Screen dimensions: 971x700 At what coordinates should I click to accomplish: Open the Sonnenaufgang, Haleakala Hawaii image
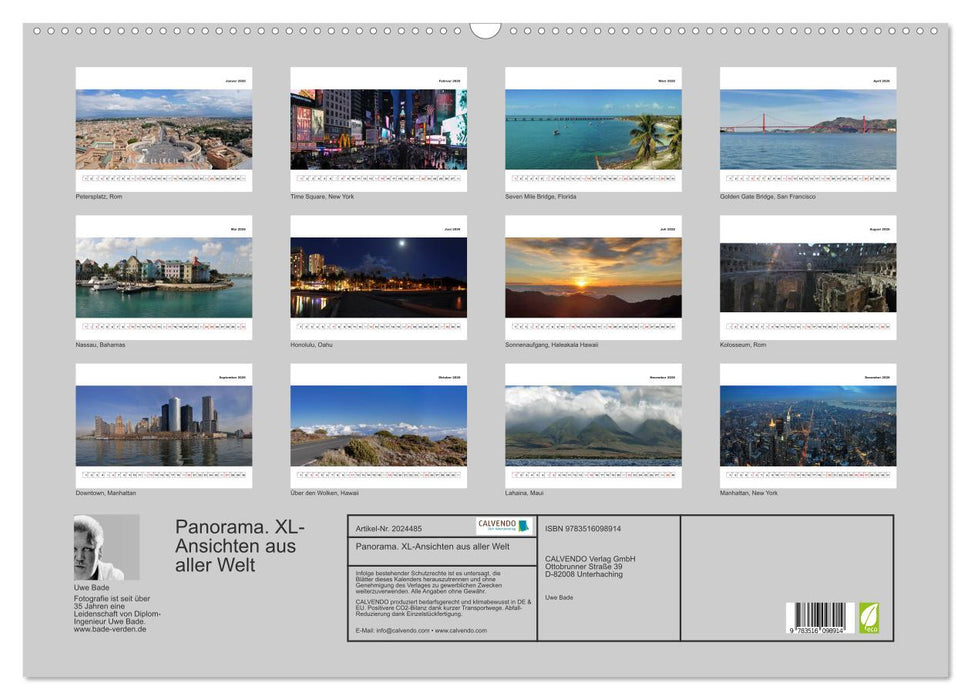click(594, 277)
